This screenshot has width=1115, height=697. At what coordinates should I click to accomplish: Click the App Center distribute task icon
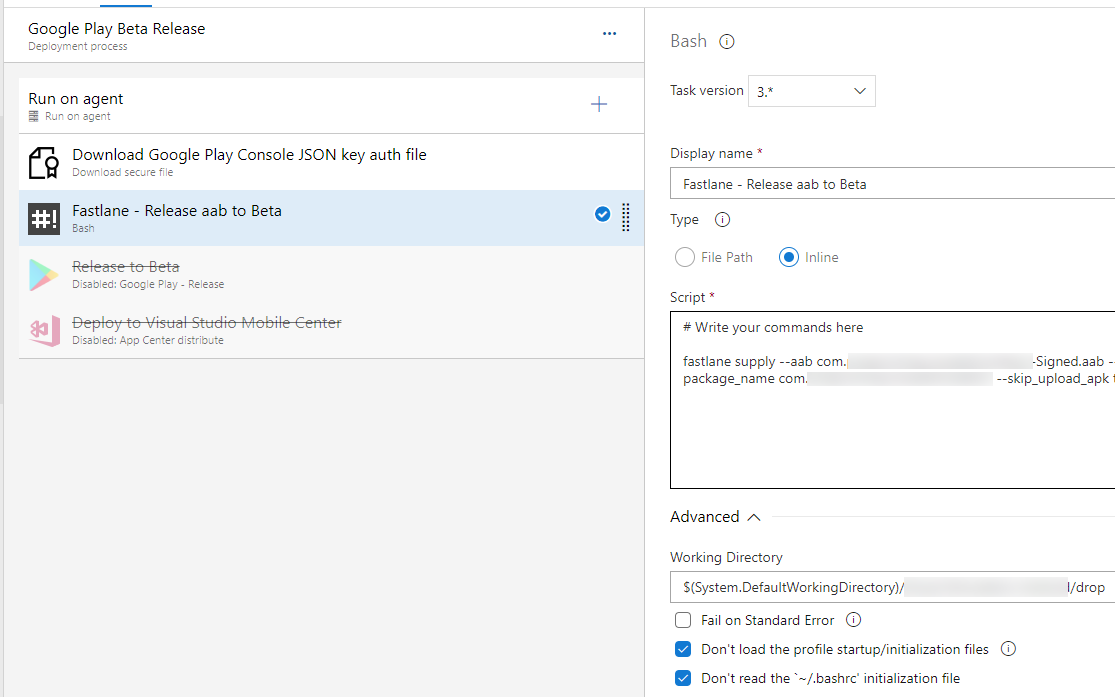point(45,331)
